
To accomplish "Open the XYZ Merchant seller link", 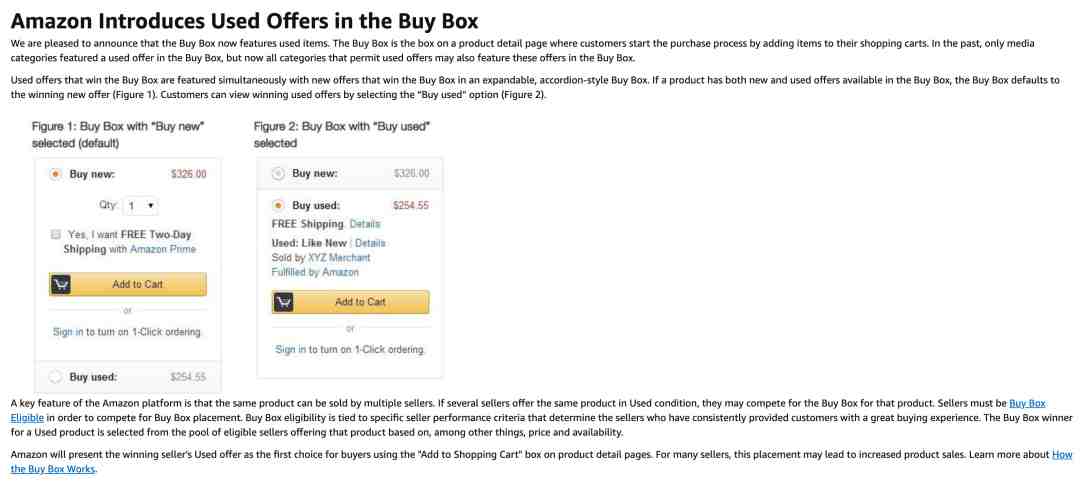I will tap(339, 258).
